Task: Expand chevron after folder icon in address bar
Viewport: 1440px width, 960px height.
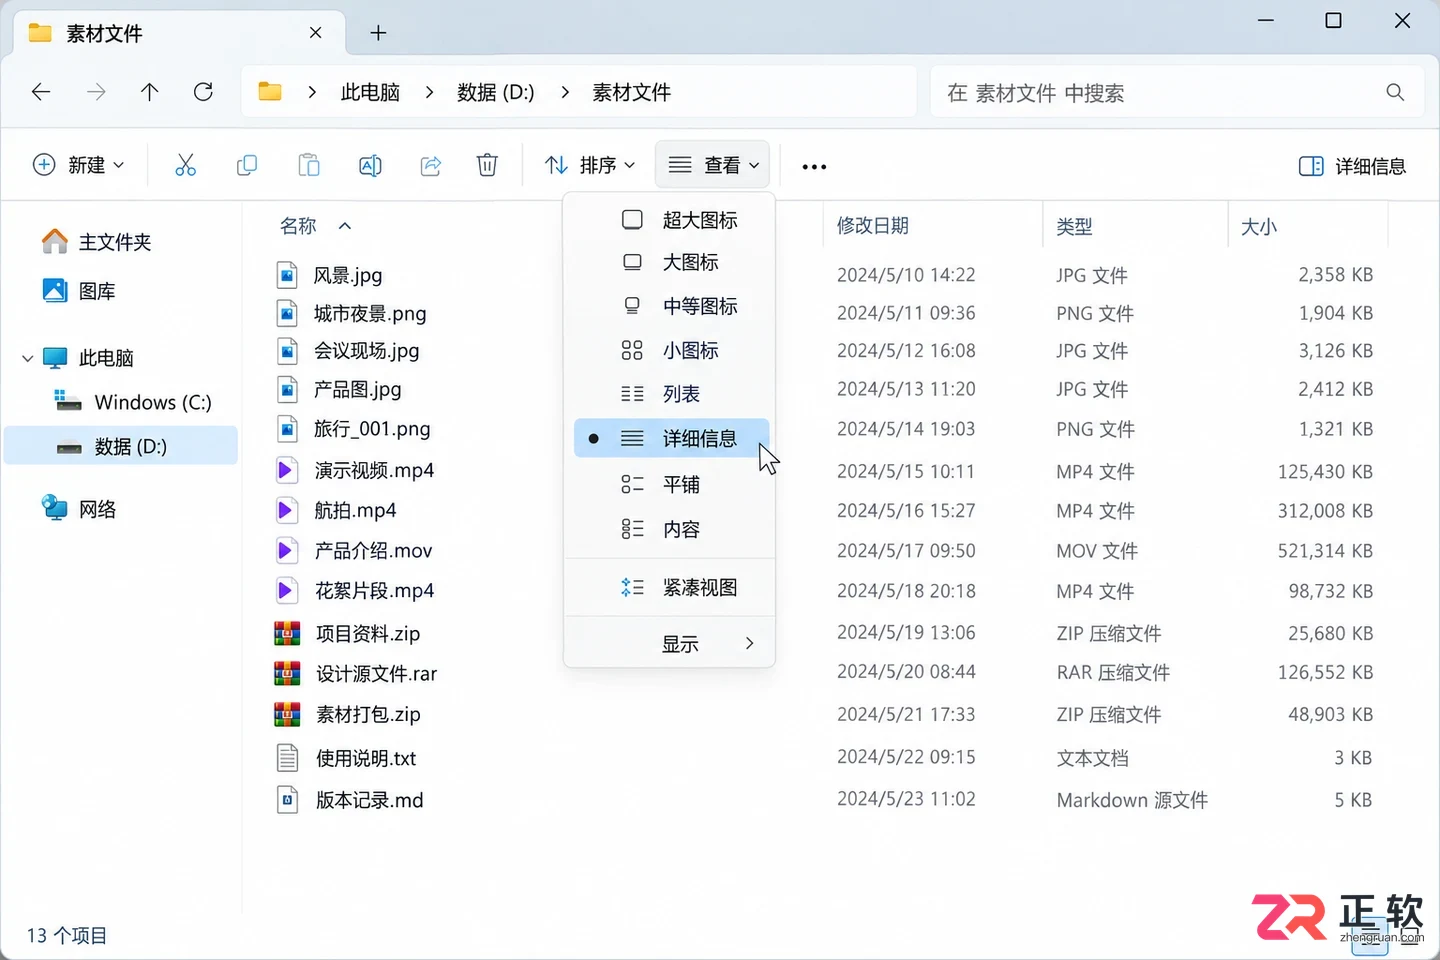Action: [x=312, y=92]
